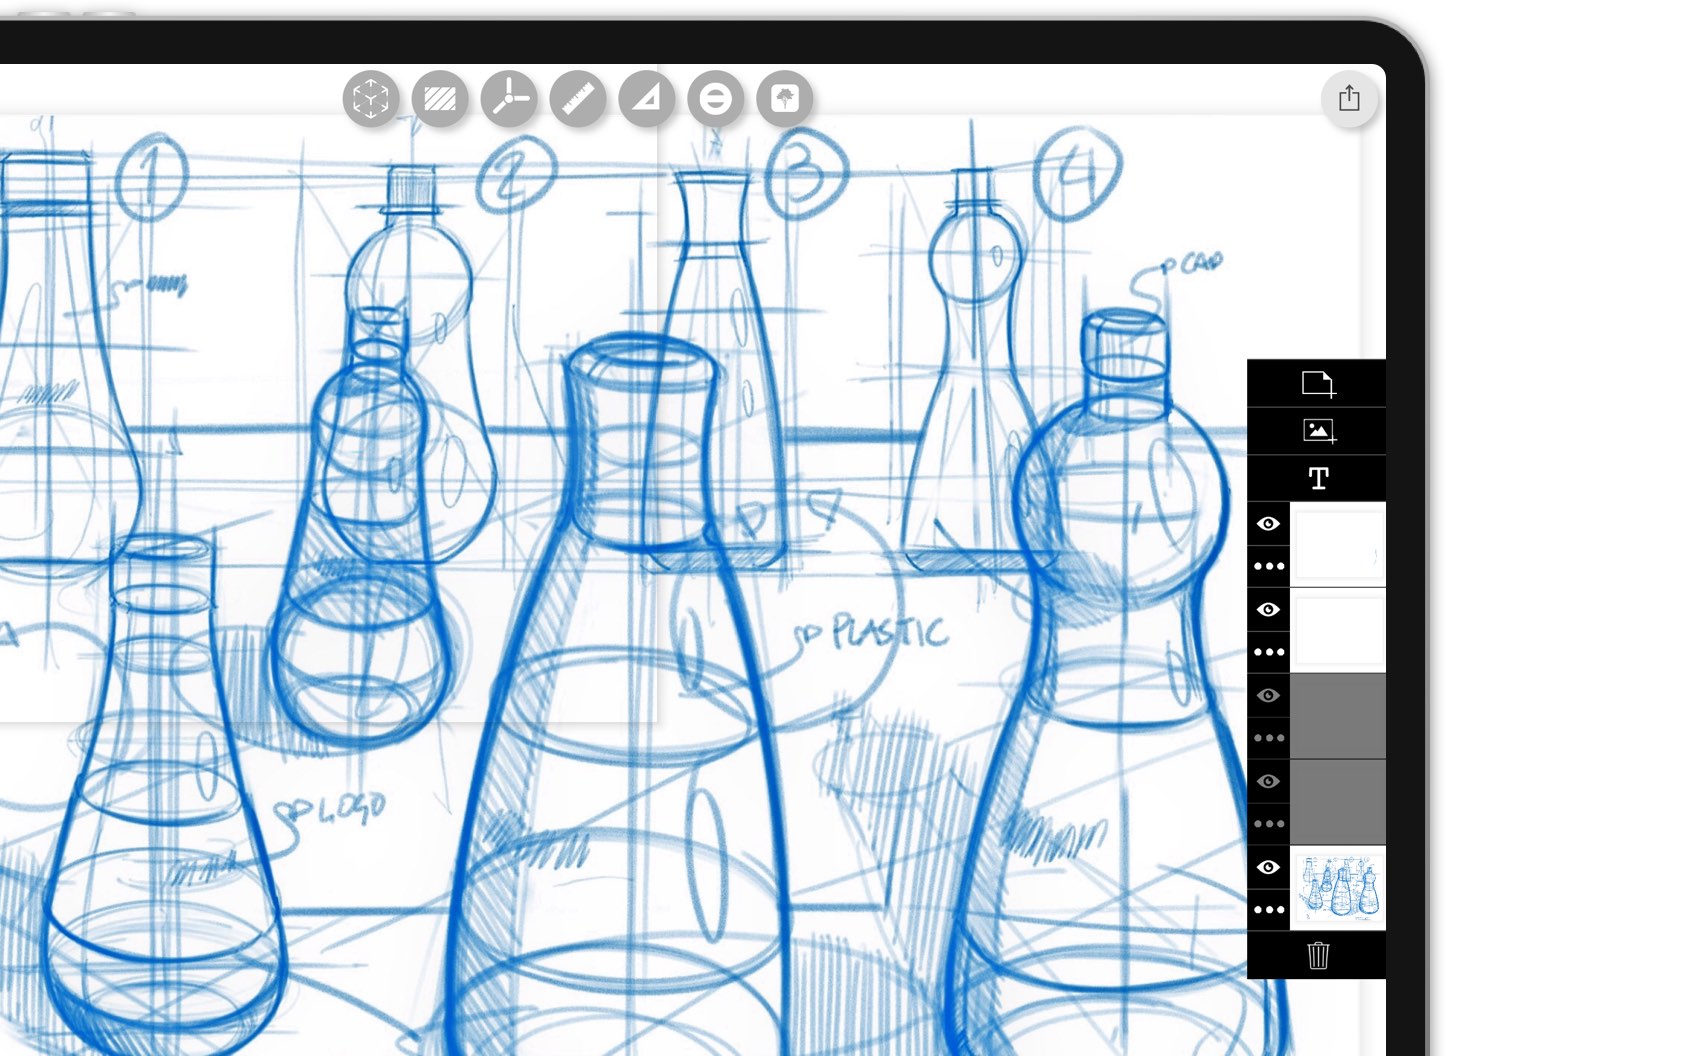Screen dimensions: 1690x1056
Task: Select the first gray layer thumbnail
Action: 1338,717
